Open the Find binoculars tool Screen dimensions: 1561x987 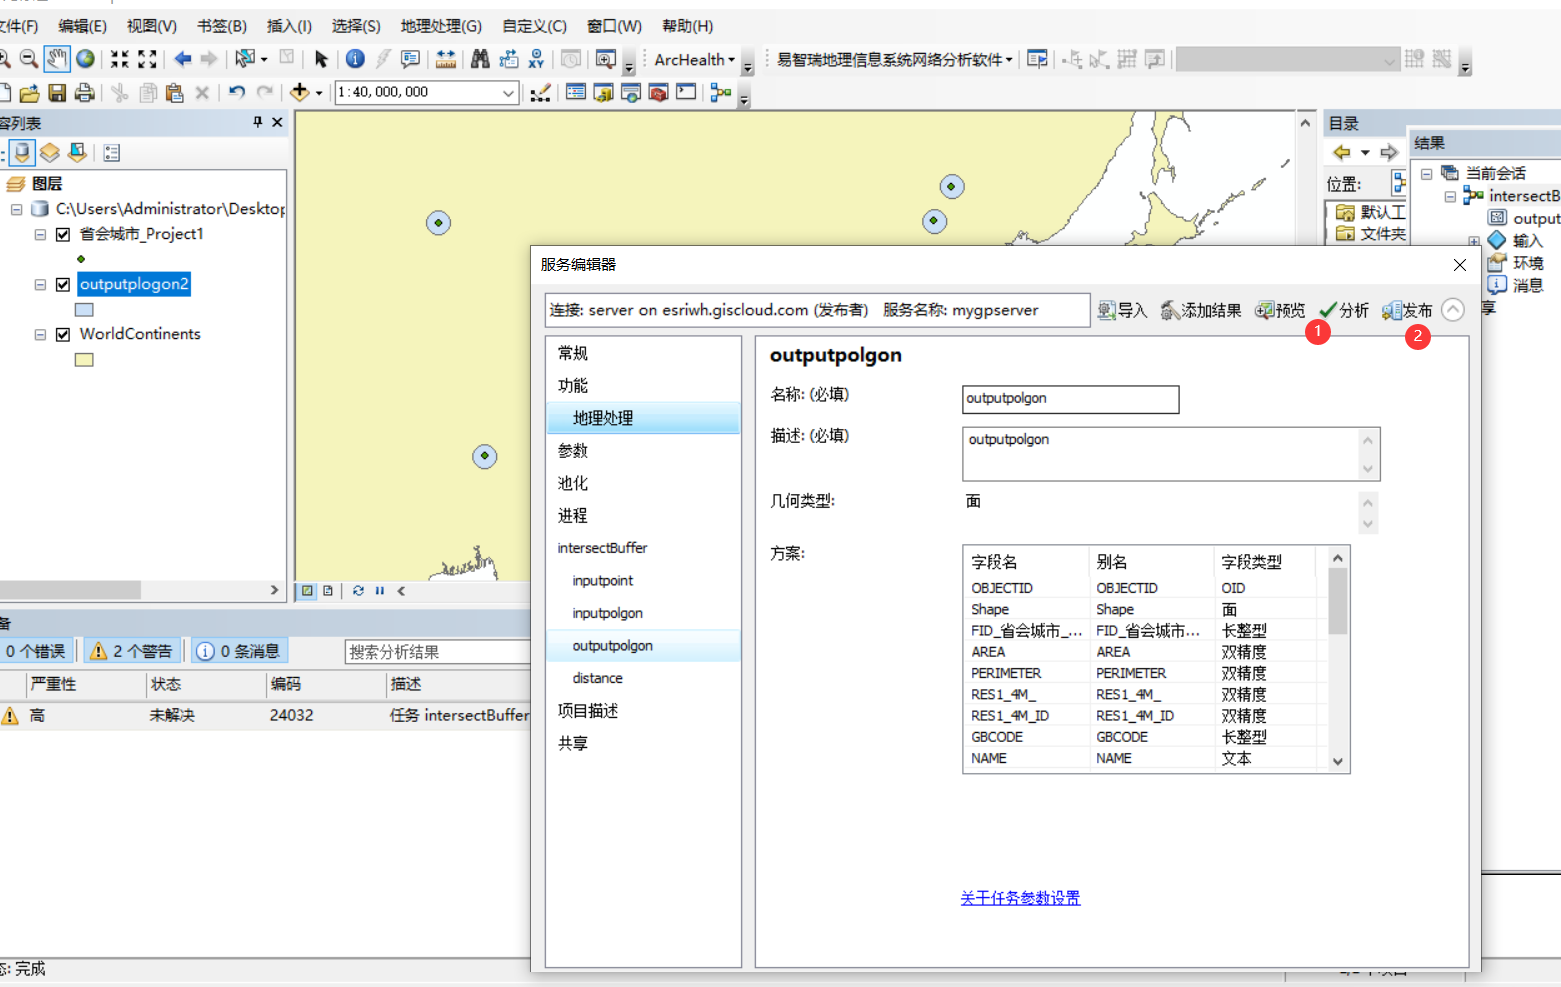click(x=481, y=59)
